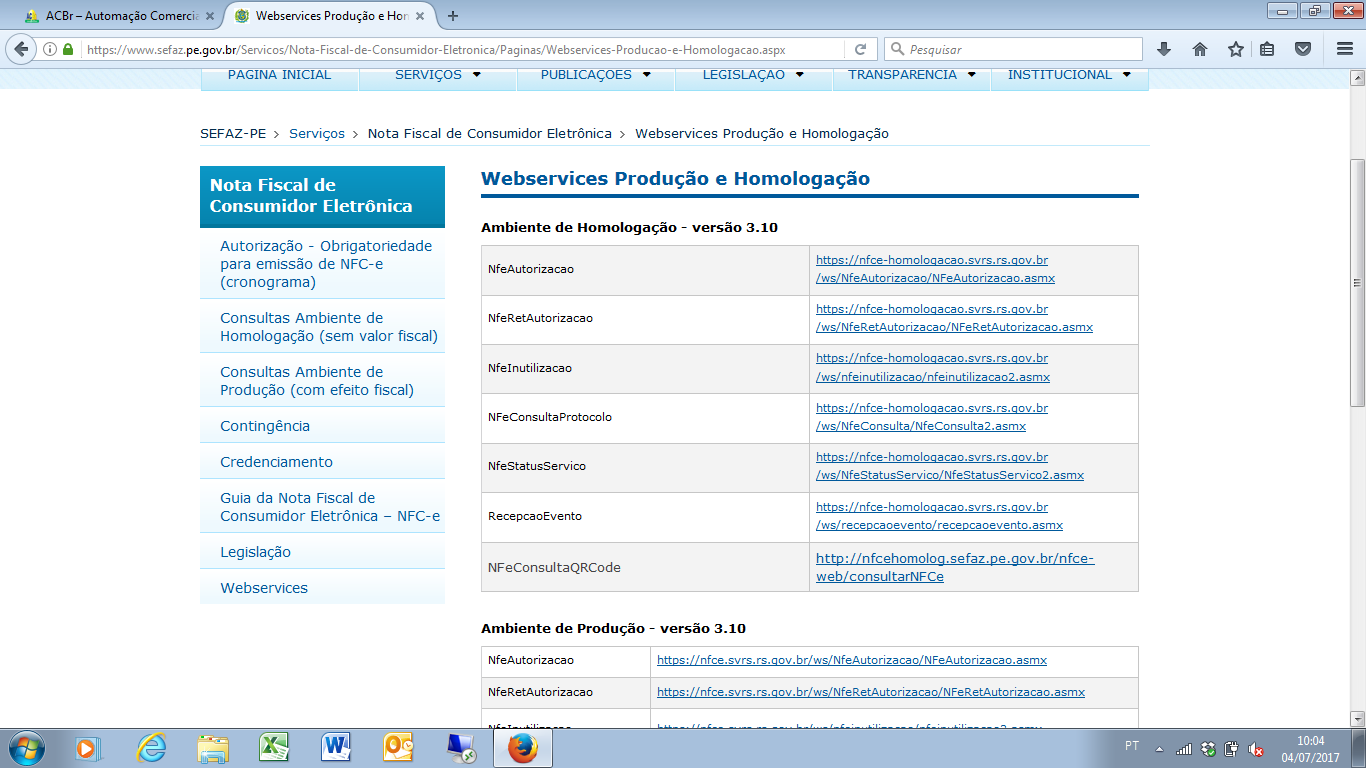
Task: Expand the TRANSPARÊNCIA dropdown menu
Action: (912, 75)
